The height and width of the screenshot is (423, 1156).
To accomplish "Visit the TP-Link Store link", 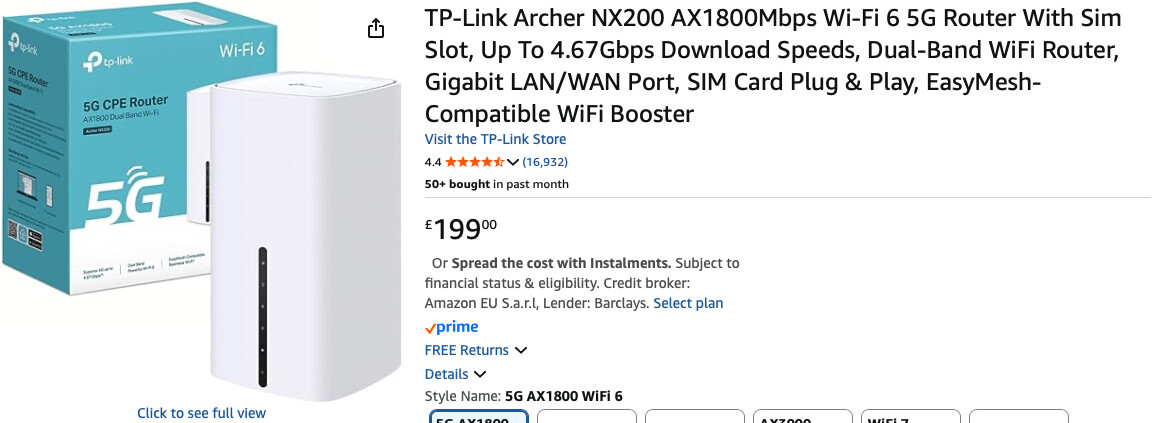I will (495, 139).
